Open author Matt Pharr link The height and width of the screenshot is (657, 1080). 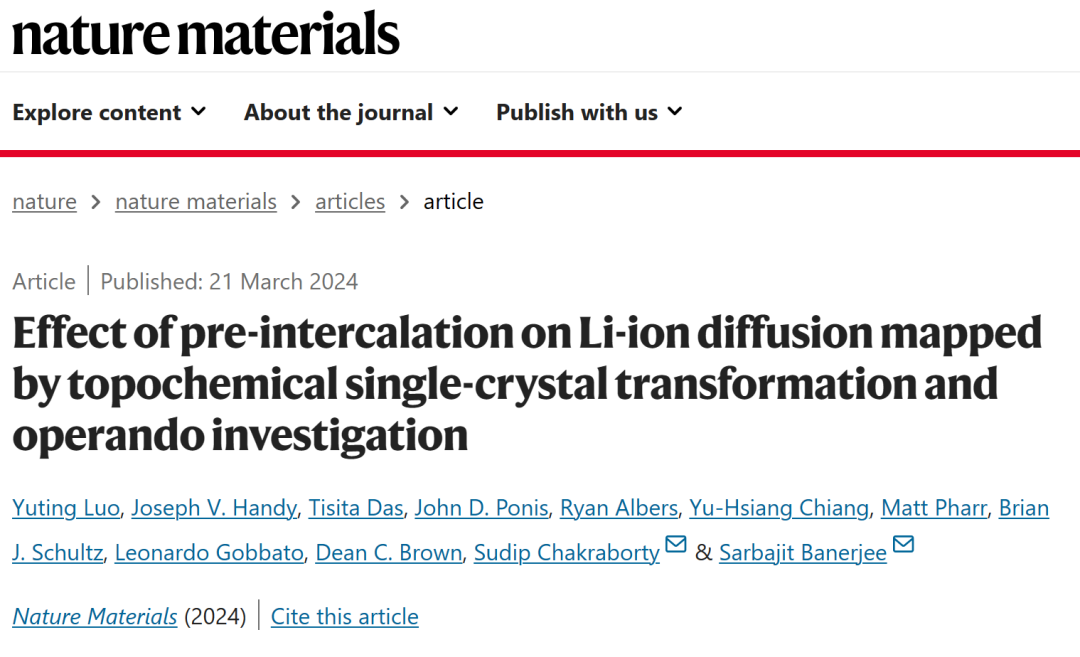pos(934,508)
